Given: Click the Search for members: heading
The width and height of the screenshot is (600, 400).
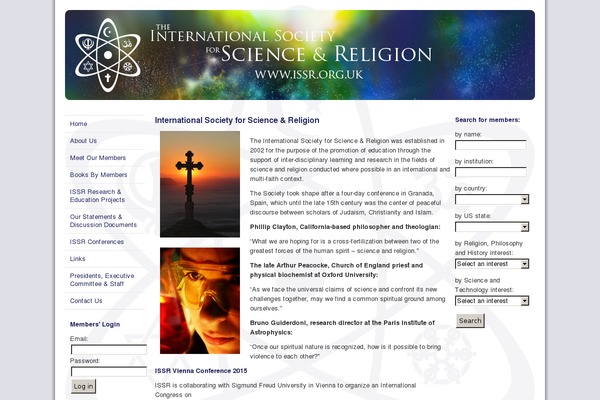Looking at the screenshot, I should [488, 120].
